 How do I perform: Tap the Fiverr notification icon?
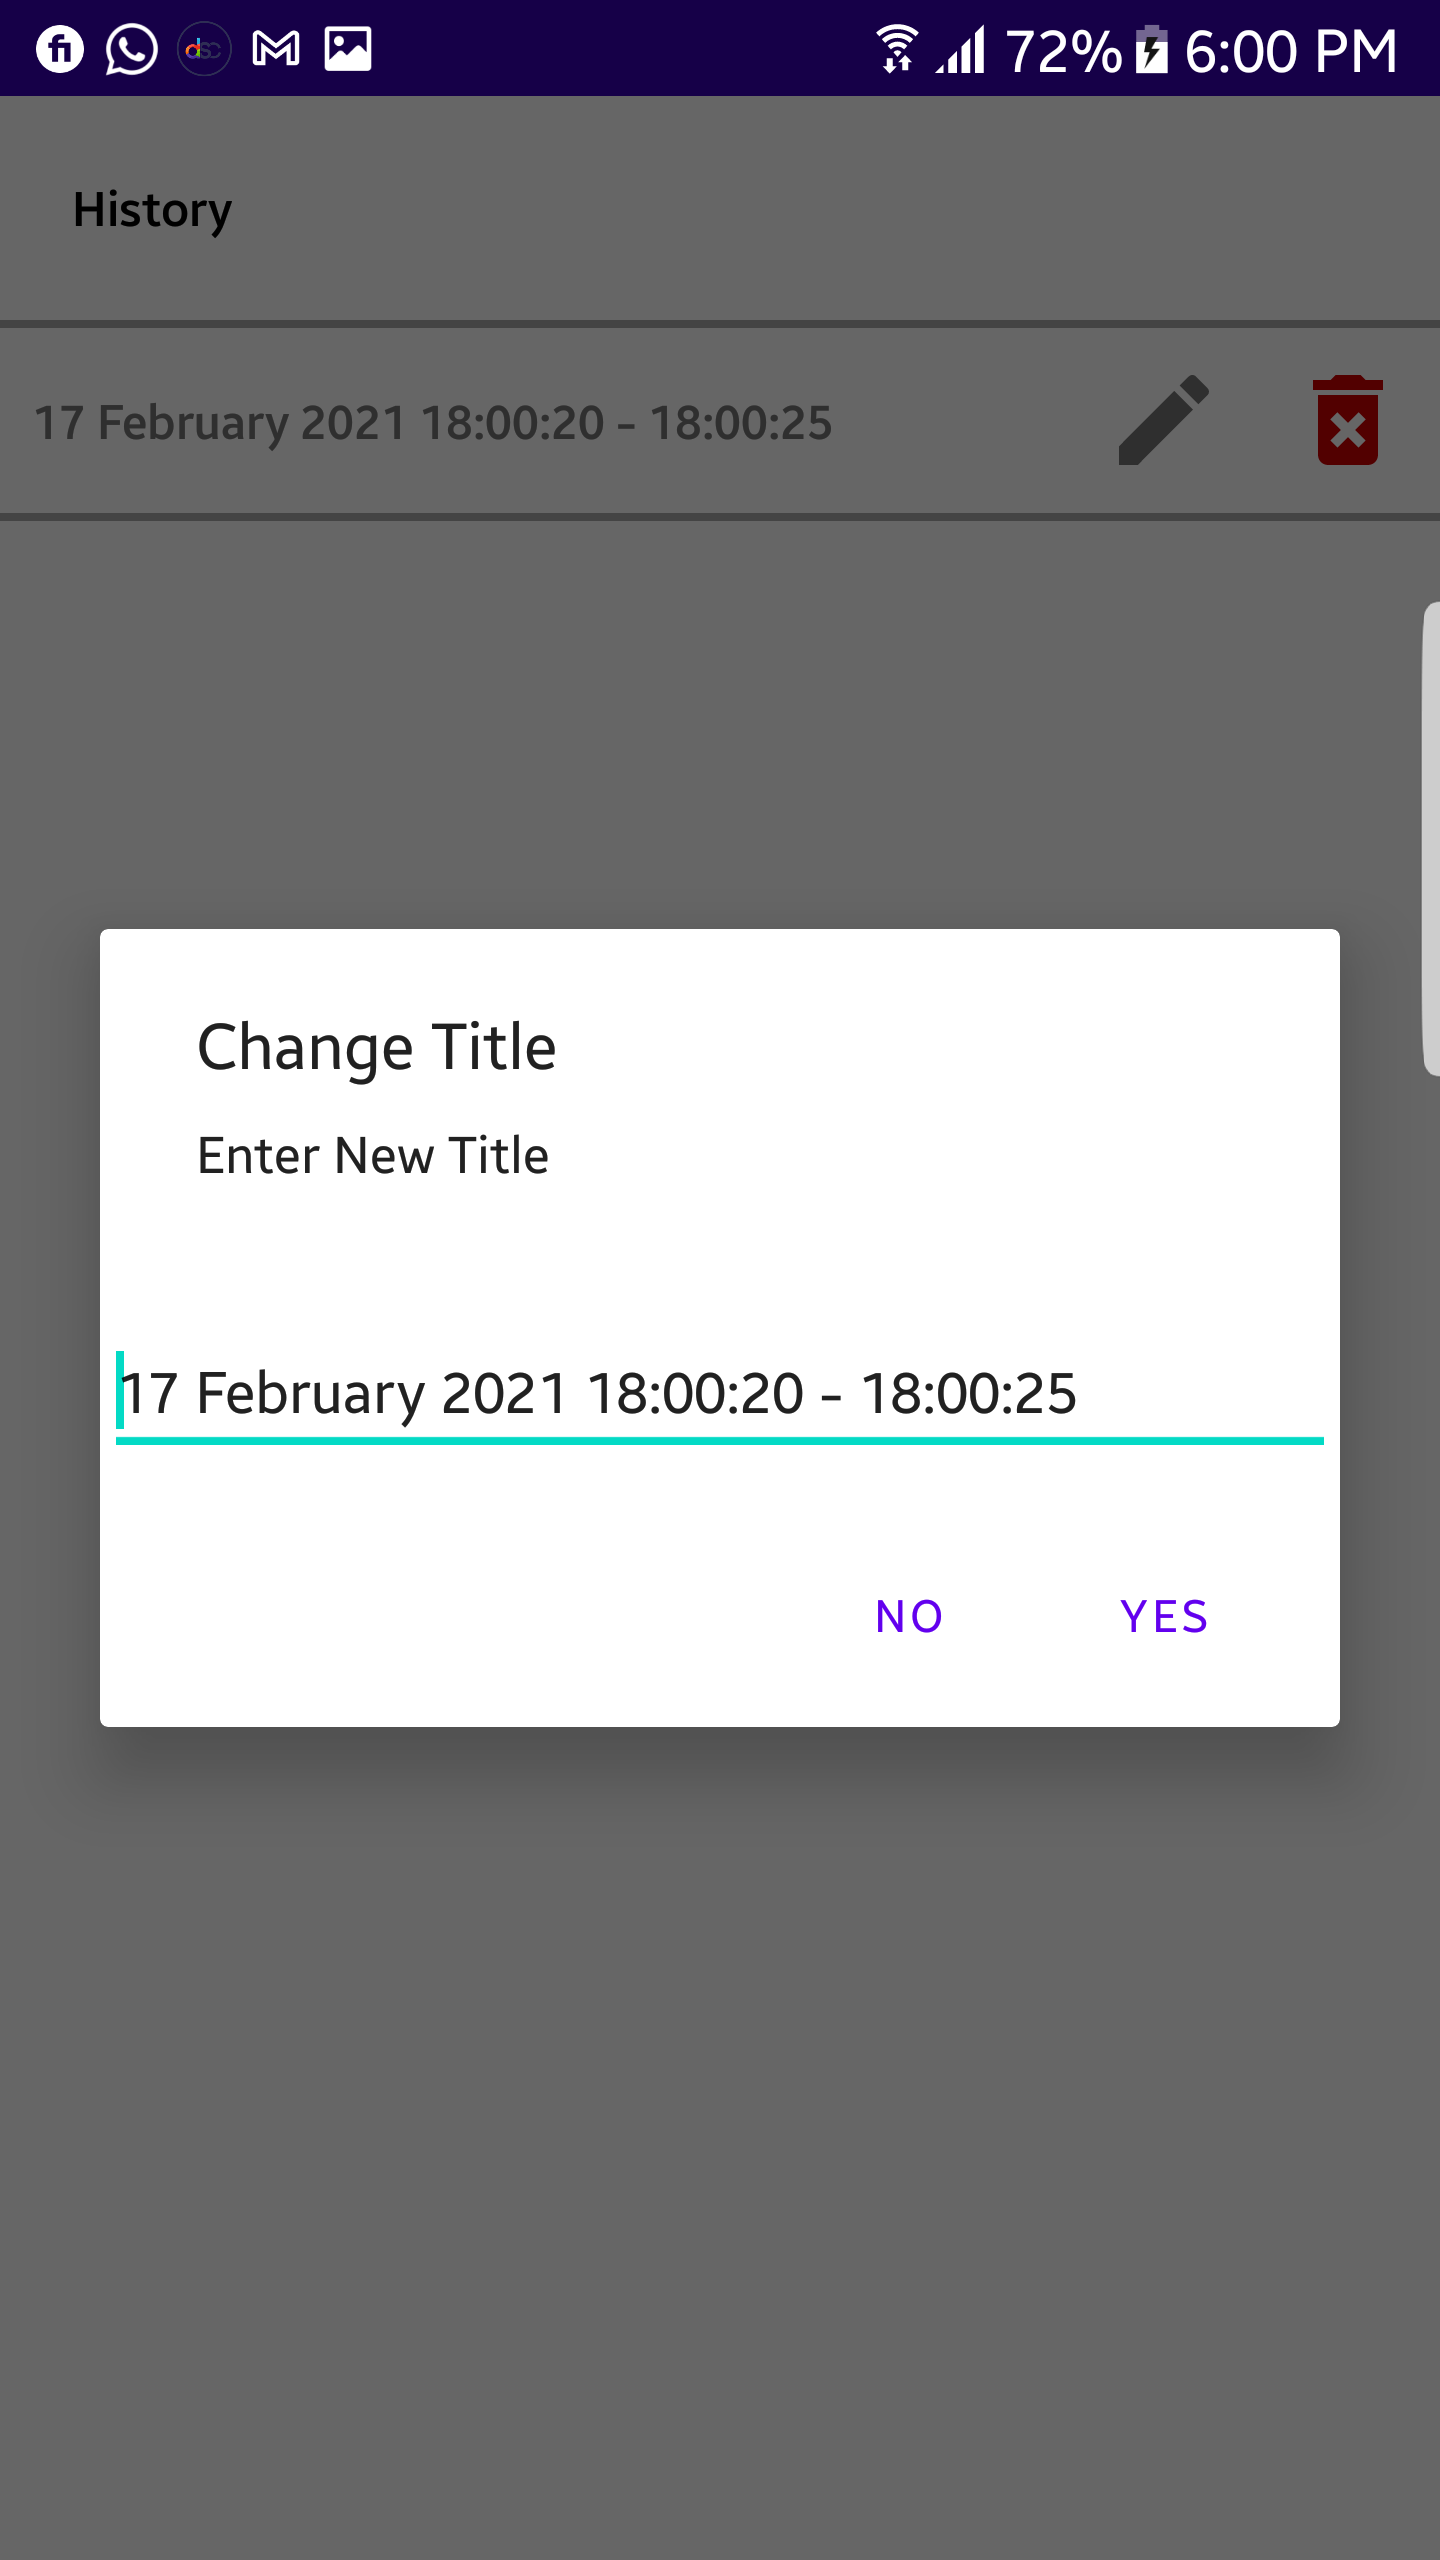click(60, 49)
